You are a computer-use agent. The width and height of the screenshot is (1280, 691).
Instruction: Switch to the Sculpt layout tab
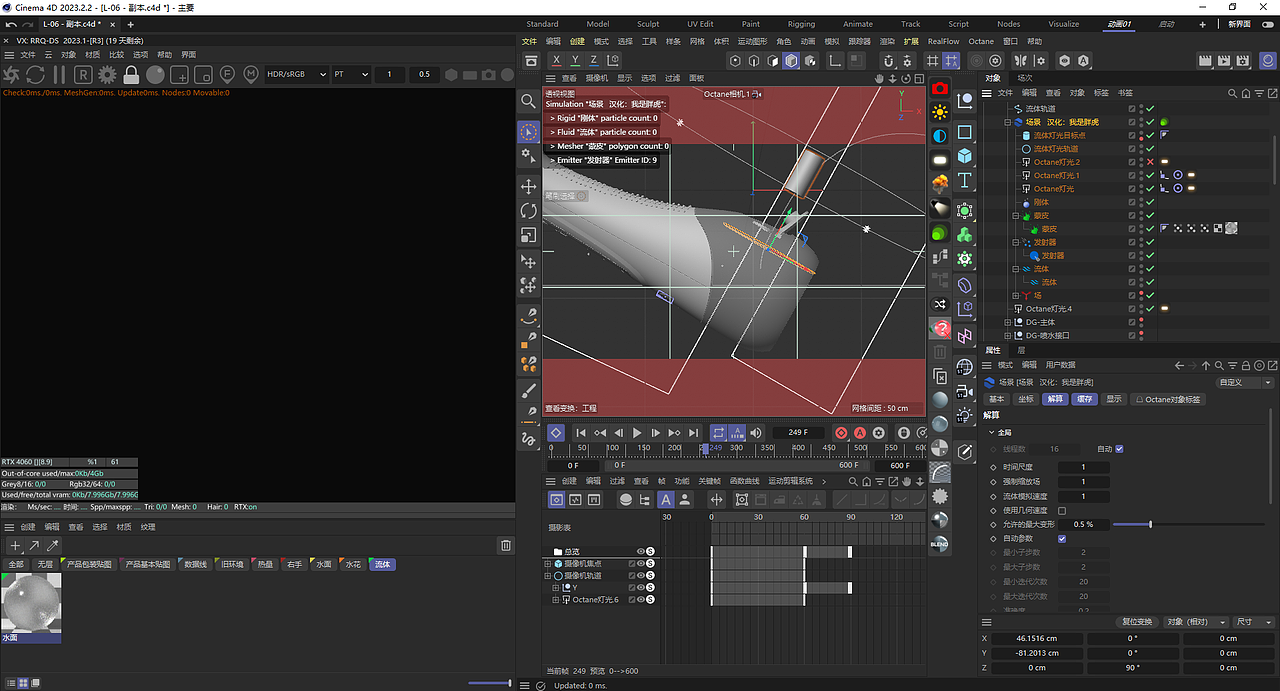[648, 24]
